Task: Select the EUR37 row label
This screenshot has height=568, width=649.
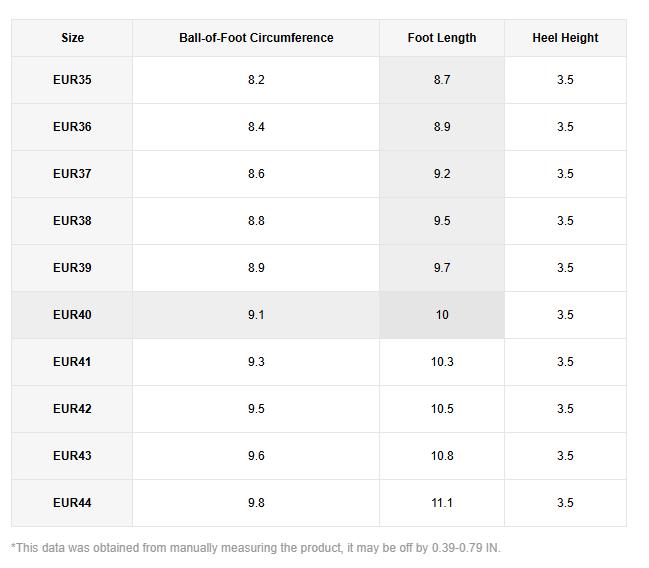Action: 72,174
